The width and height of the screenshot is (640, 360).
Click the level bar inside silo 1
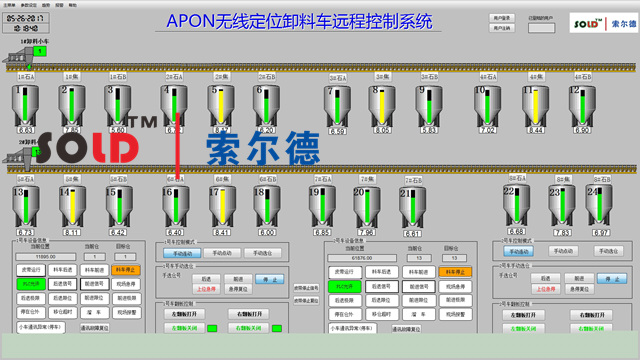pos(25,104)
